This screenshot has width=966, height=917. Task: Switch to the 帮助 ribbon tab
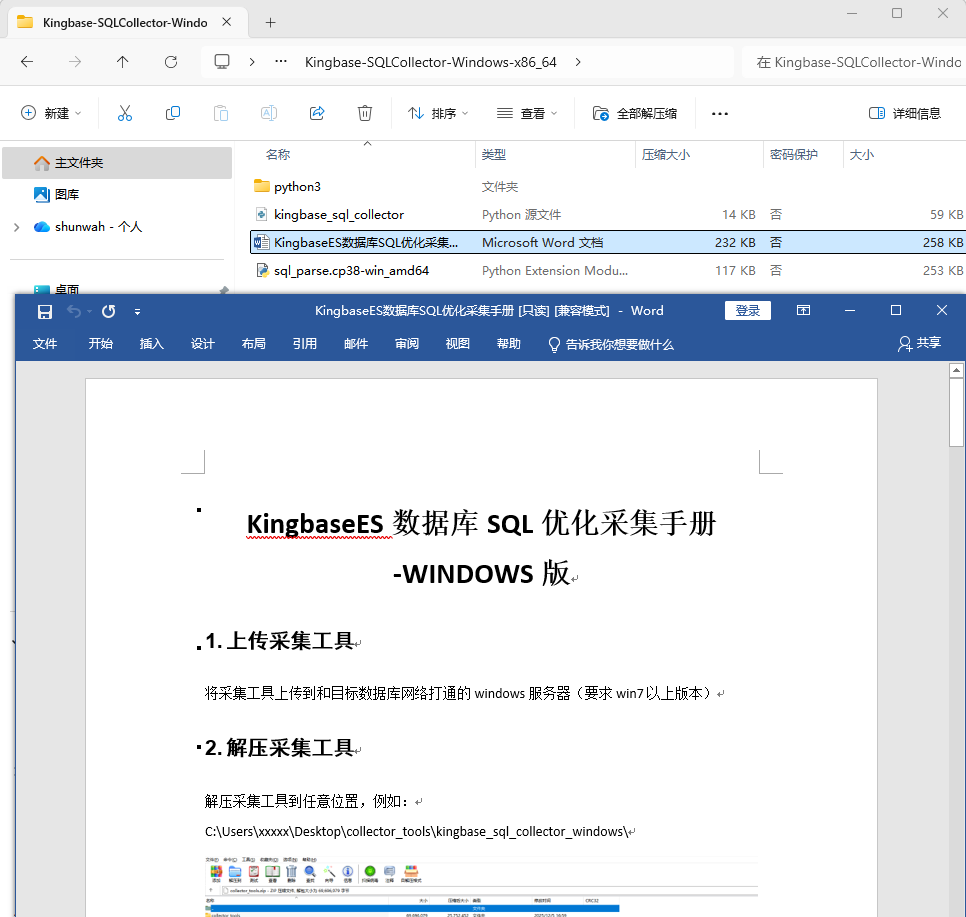(x=509, y=344)
